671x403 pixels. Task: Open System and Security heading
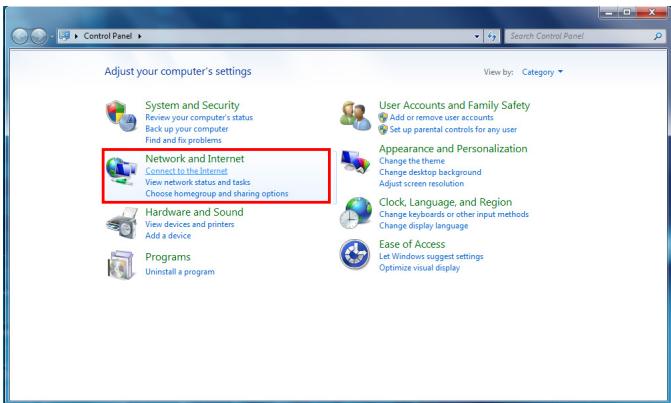tap(192, 105)
